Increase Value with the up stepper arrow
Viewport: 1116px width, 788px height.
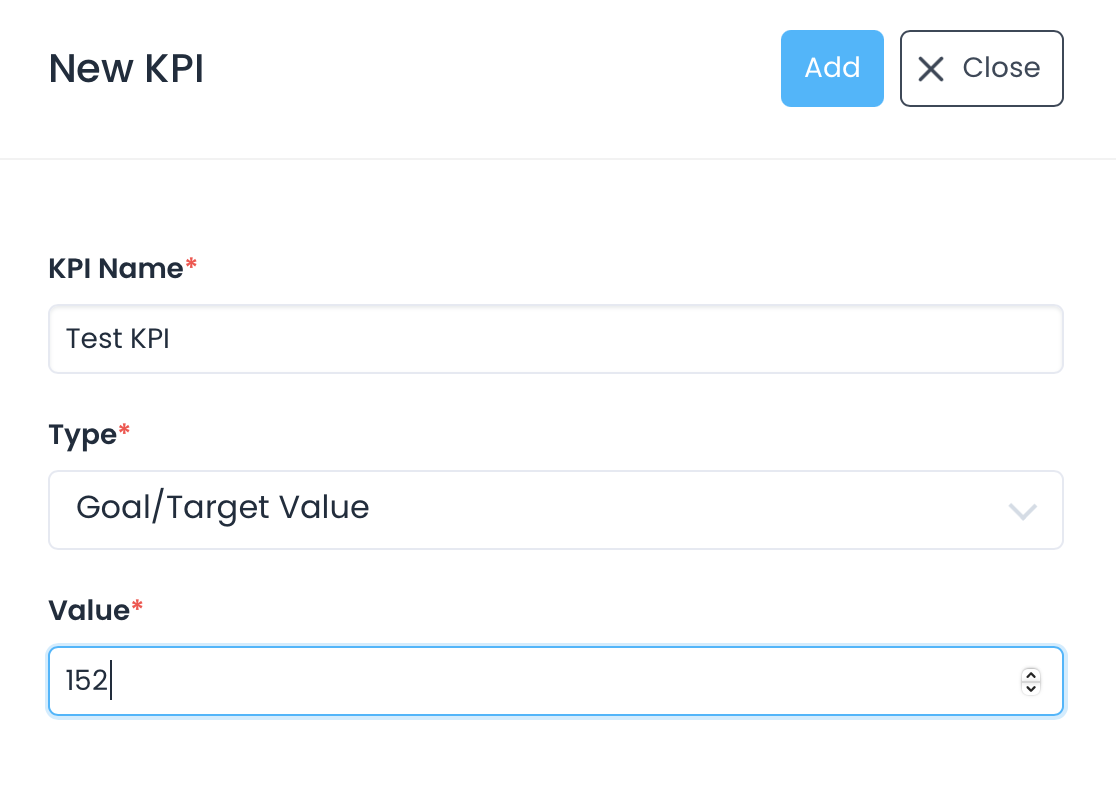tap(1031, 675)
